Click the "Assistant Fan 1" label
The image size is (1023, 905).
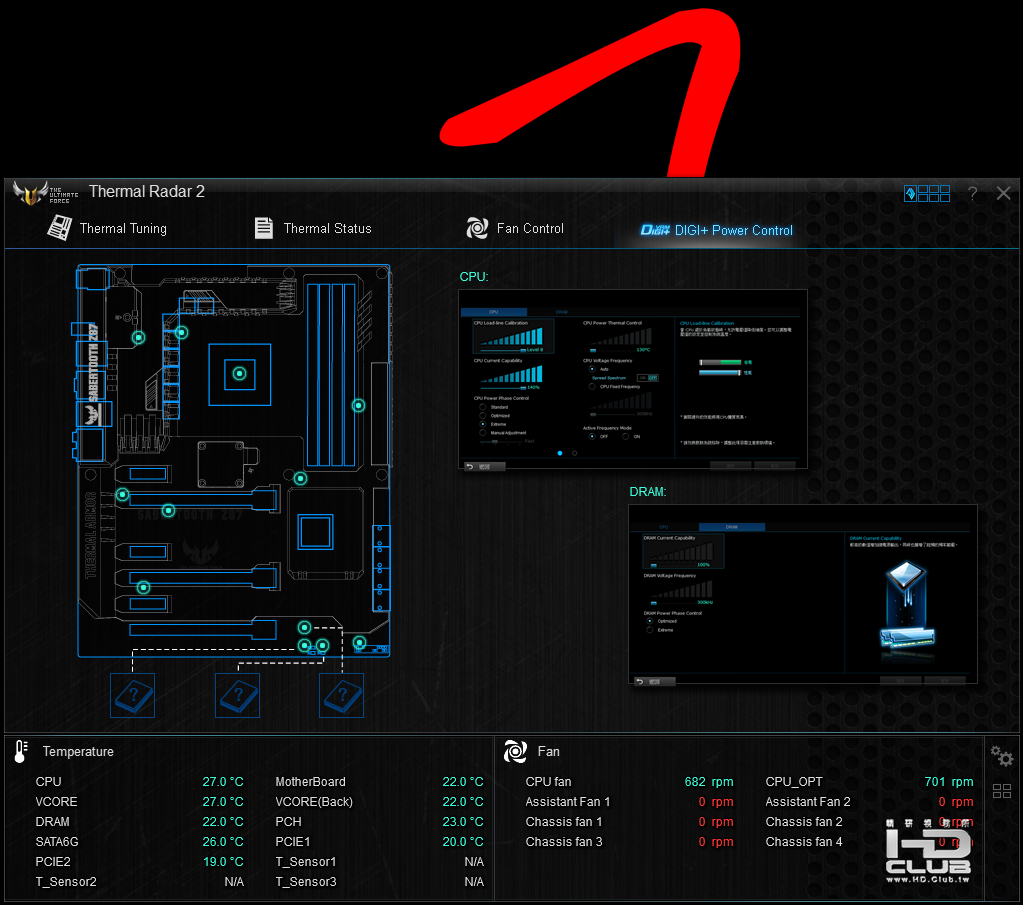568,802
